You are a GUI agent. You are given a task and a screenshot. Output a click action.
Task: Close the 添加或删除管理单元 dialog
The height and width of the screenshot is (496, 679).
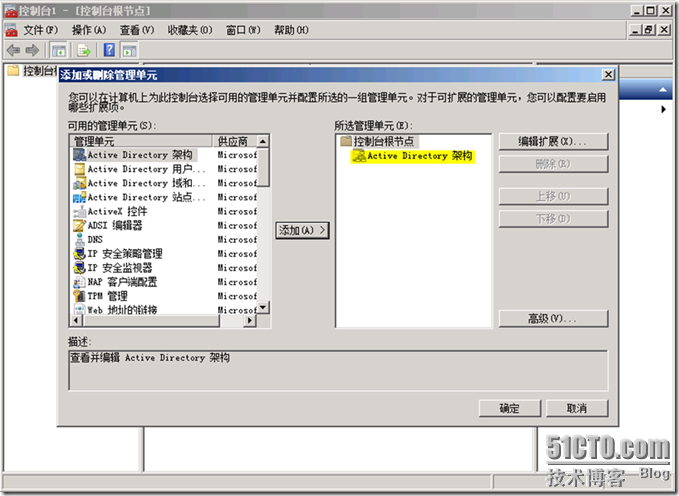point(608,75)
